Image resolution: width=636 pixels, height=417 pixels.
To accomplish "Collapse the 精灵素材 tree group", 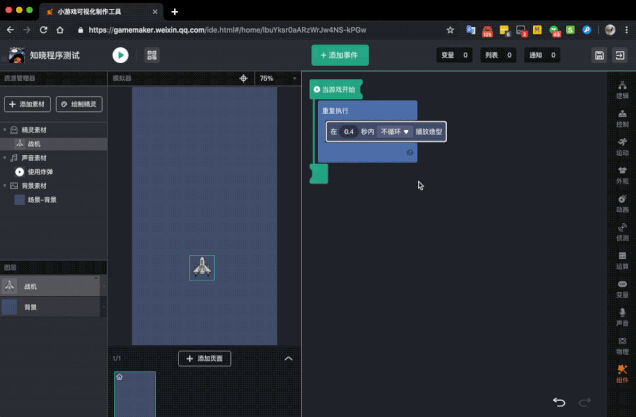I will (x=5, y=130).
